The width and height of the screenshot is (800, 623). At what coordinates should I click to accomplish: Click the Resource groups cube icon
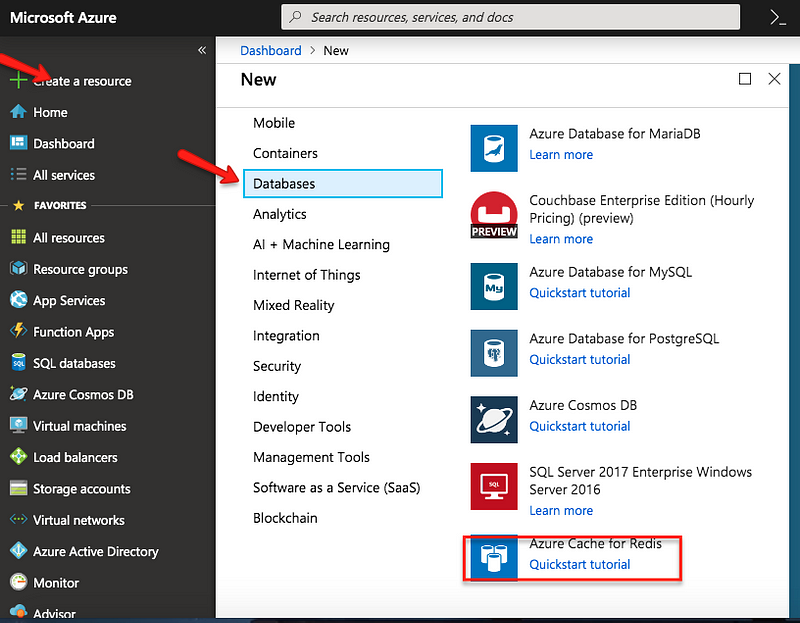coord(18,268)
